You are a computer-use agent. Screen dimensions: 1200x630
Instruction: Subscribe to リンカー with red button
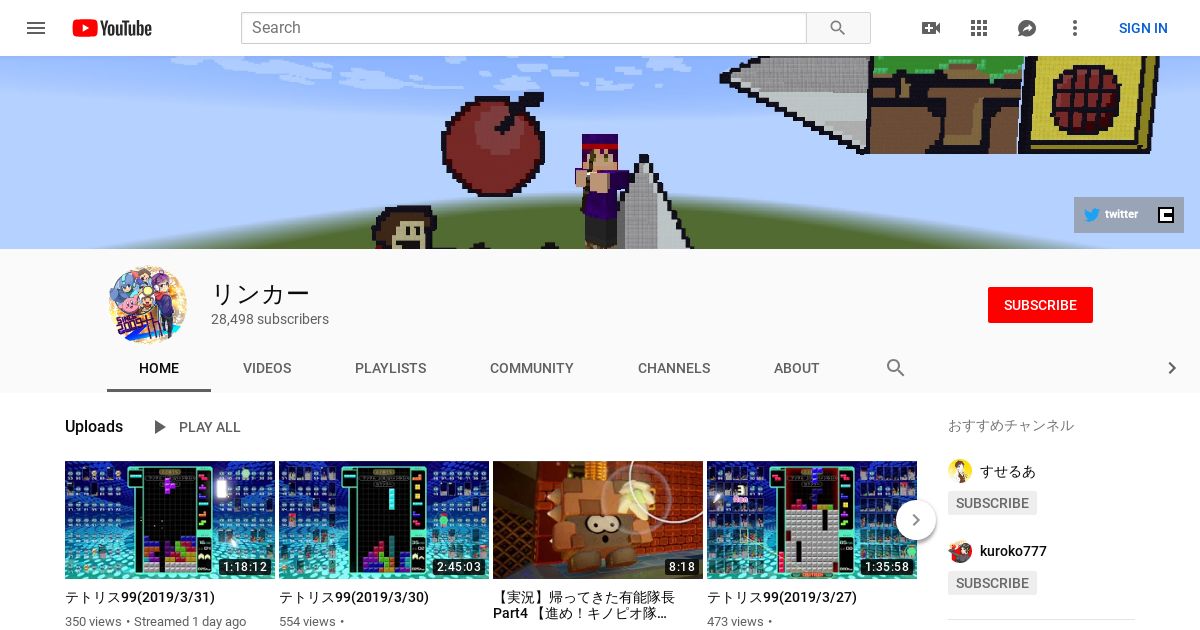(1040, 305)
